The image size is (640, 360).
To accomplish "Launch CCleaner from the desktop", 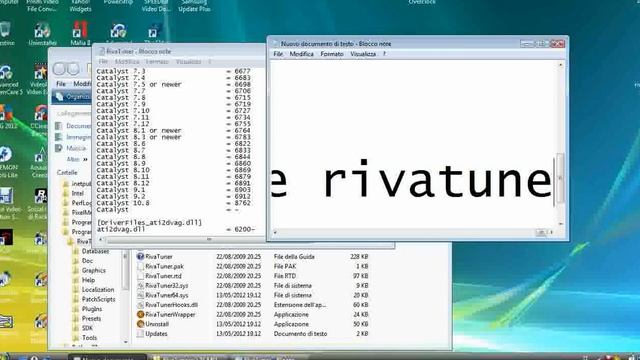I will pos(40,116).
